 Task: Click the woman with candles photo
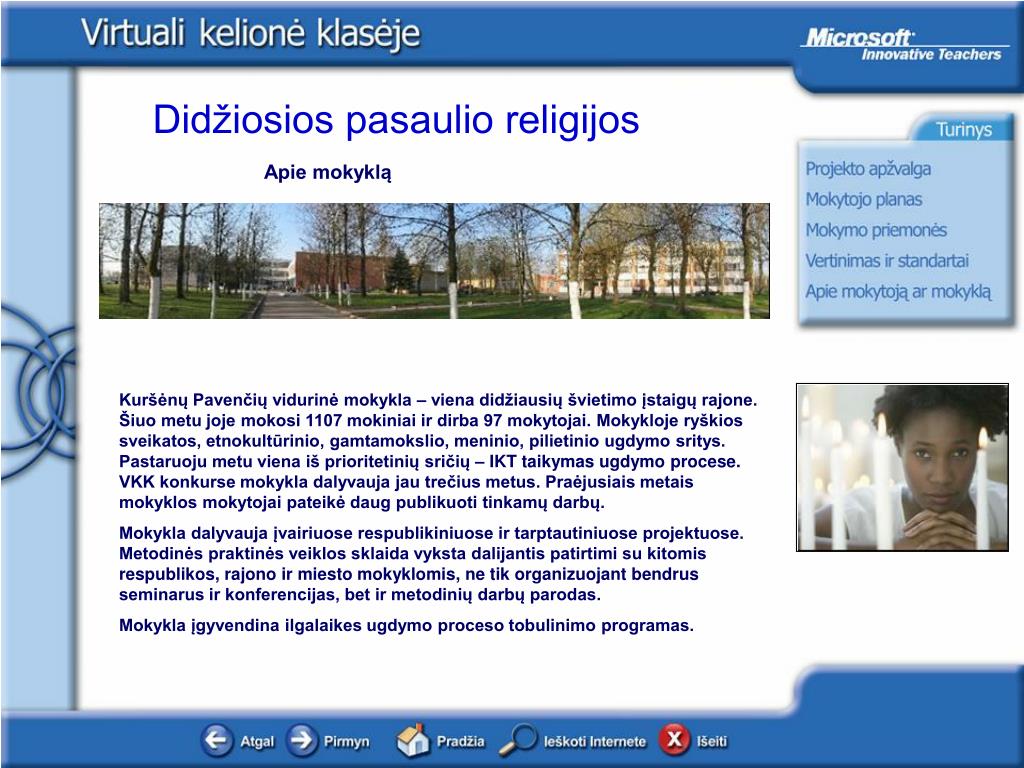tap(902, 467)
